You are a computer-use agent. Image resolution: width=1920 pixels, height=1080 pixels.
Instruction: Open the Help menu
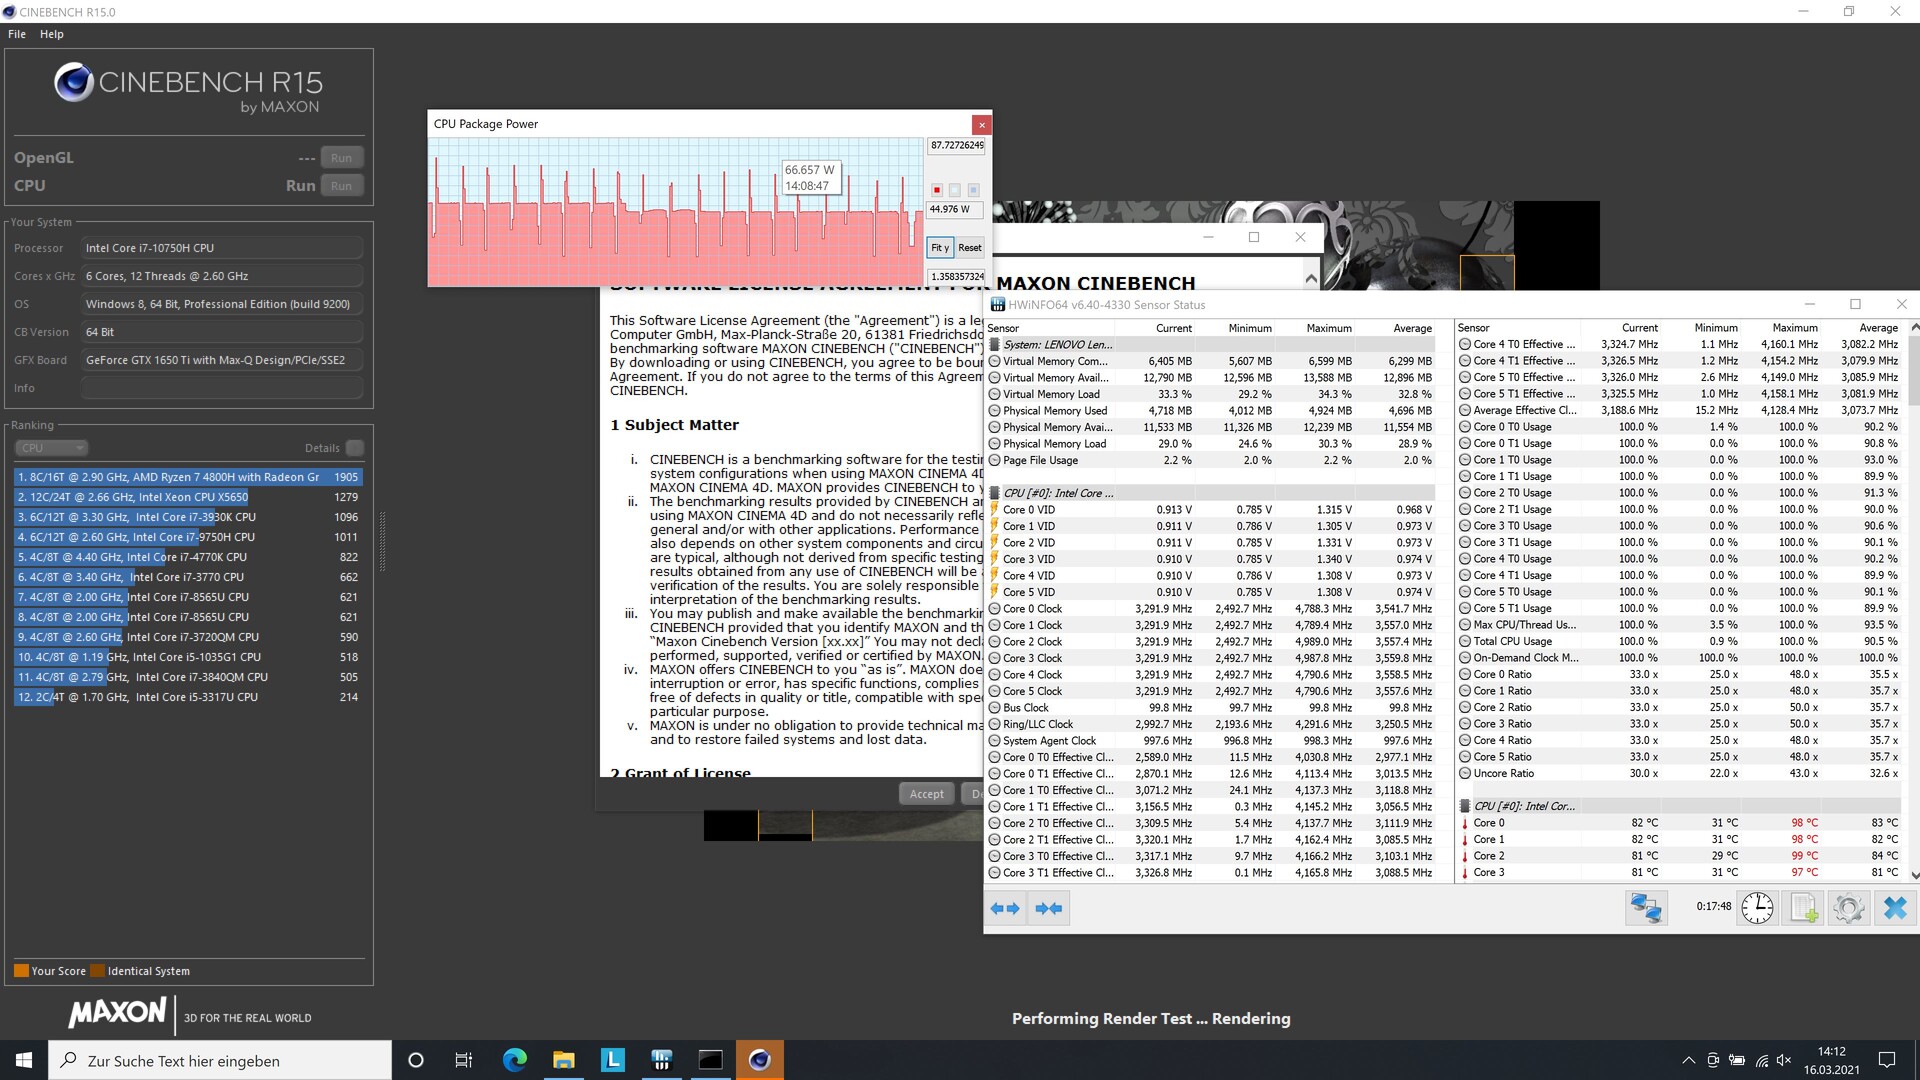tap(52, 34)
